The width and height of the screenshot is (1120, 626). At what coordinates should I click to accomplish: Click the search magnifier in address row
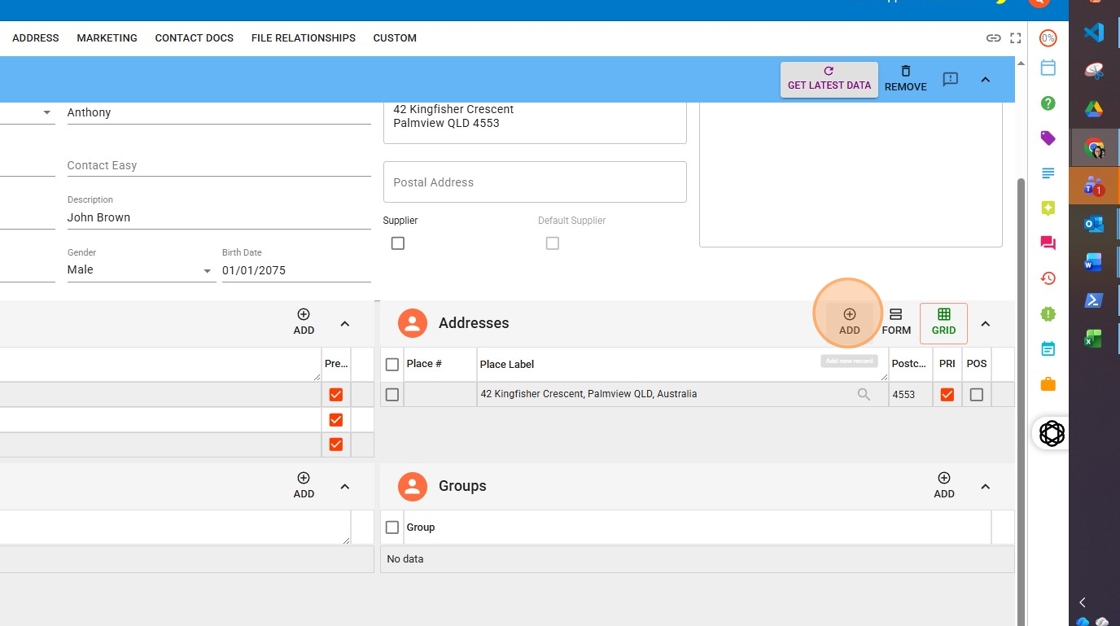[864, 395]
